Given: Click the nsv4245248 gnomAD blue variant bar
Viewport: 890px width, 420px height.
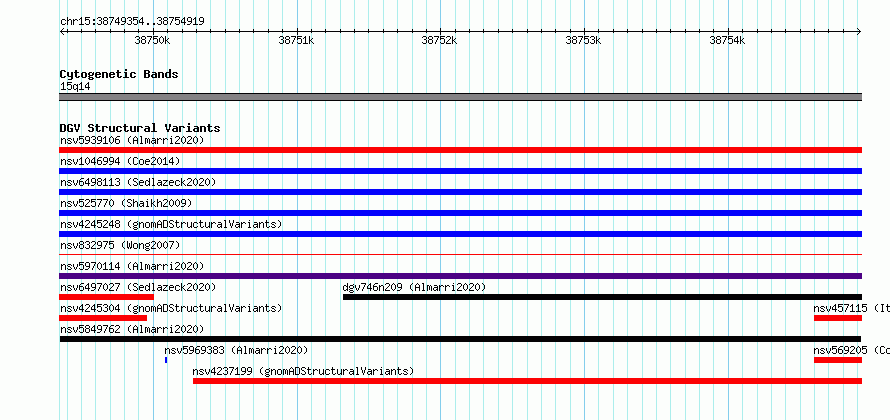Looking at the screenshot, I should (460, 234).
